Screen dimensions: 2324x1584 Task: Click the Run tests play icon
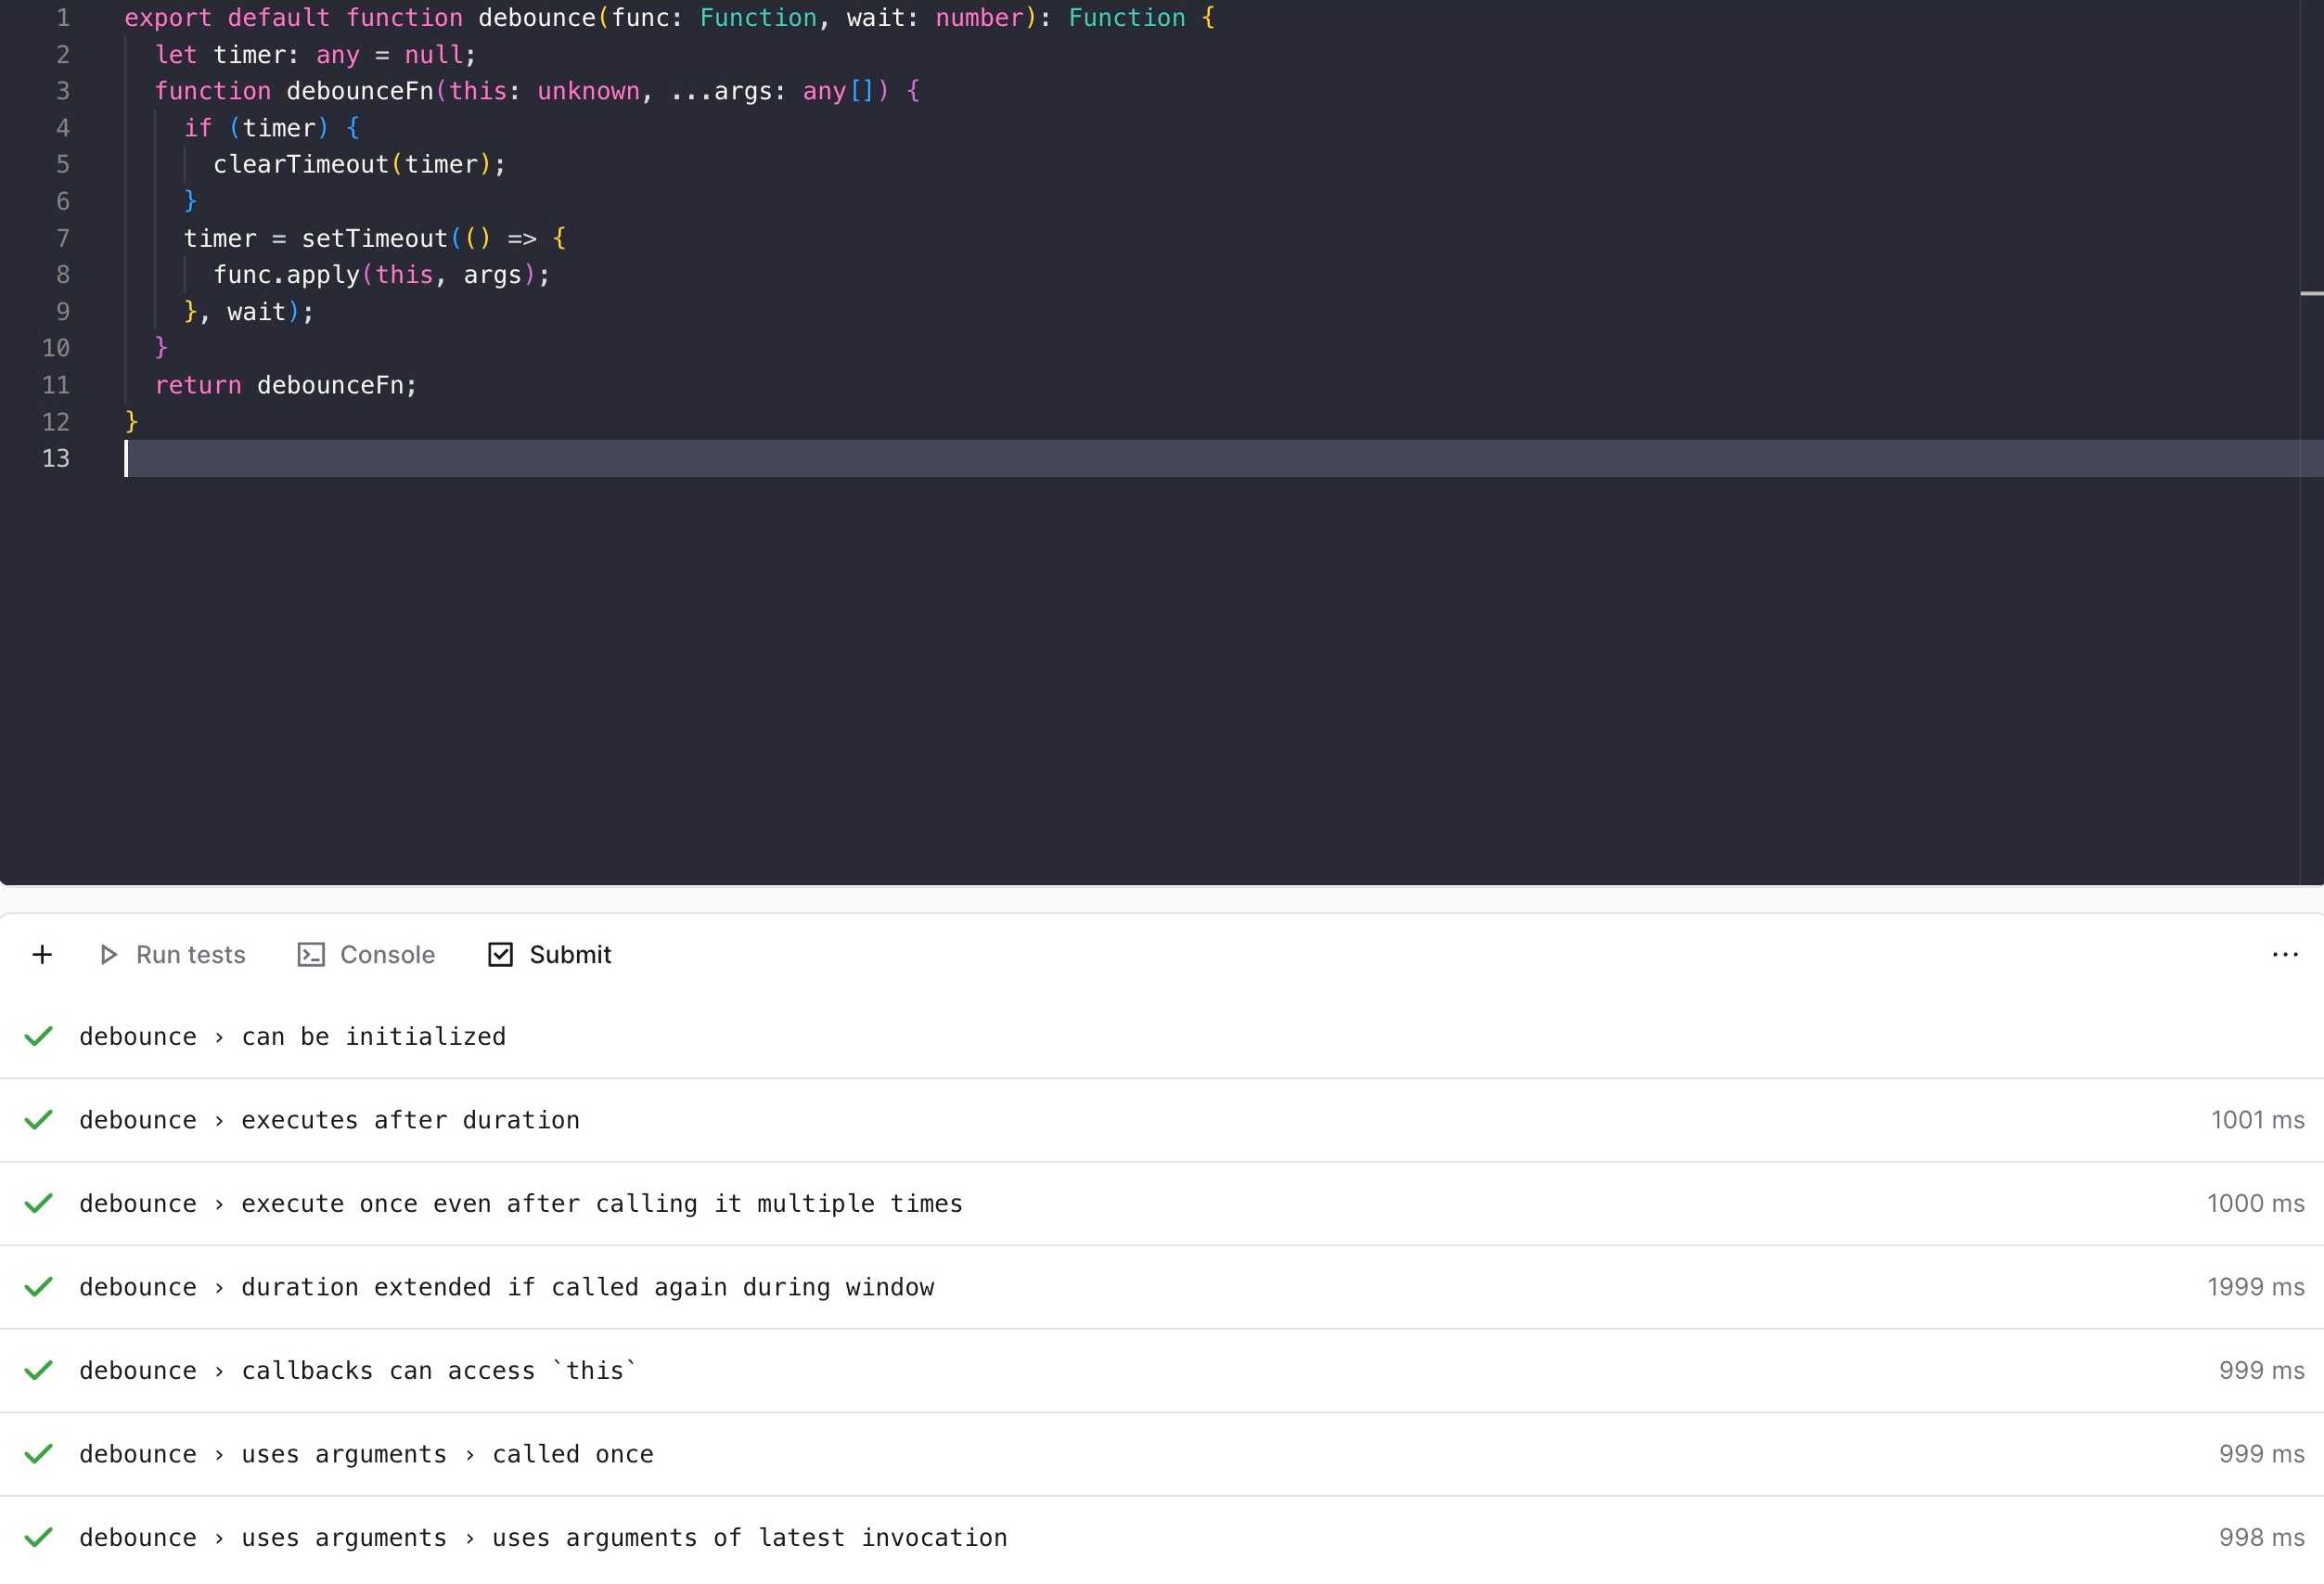click(109, 955)
